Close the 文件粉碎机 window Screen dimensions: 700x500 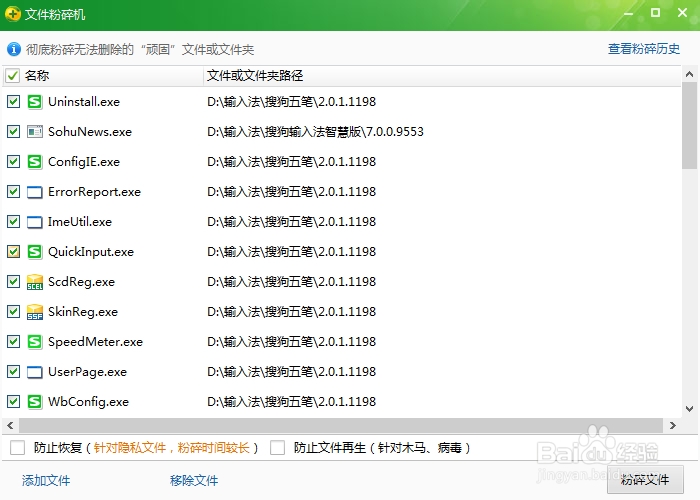pos(682,12)
